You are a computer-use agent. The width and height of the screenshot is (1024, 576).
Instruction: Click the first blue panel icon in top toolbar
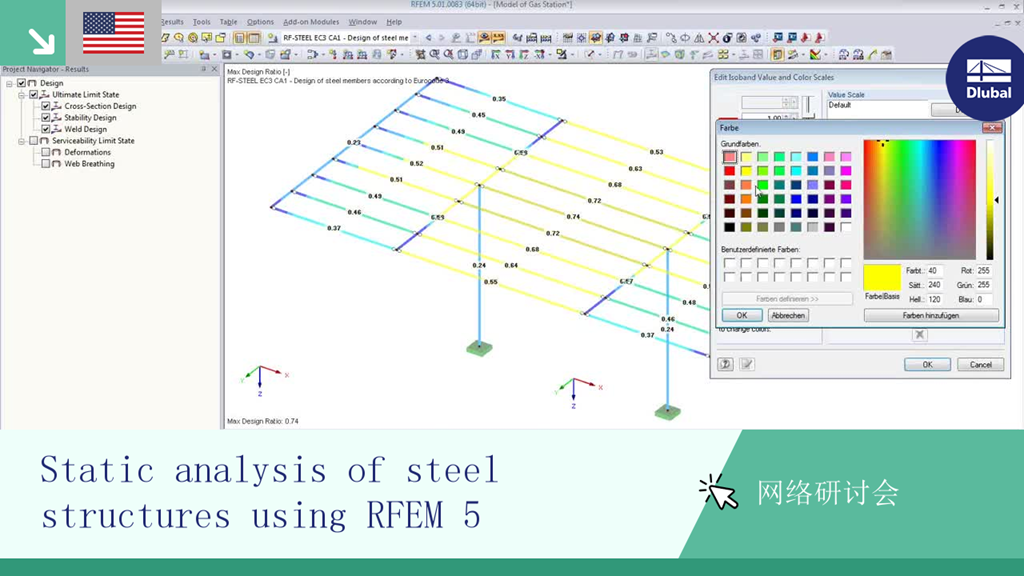coord(776,38)
